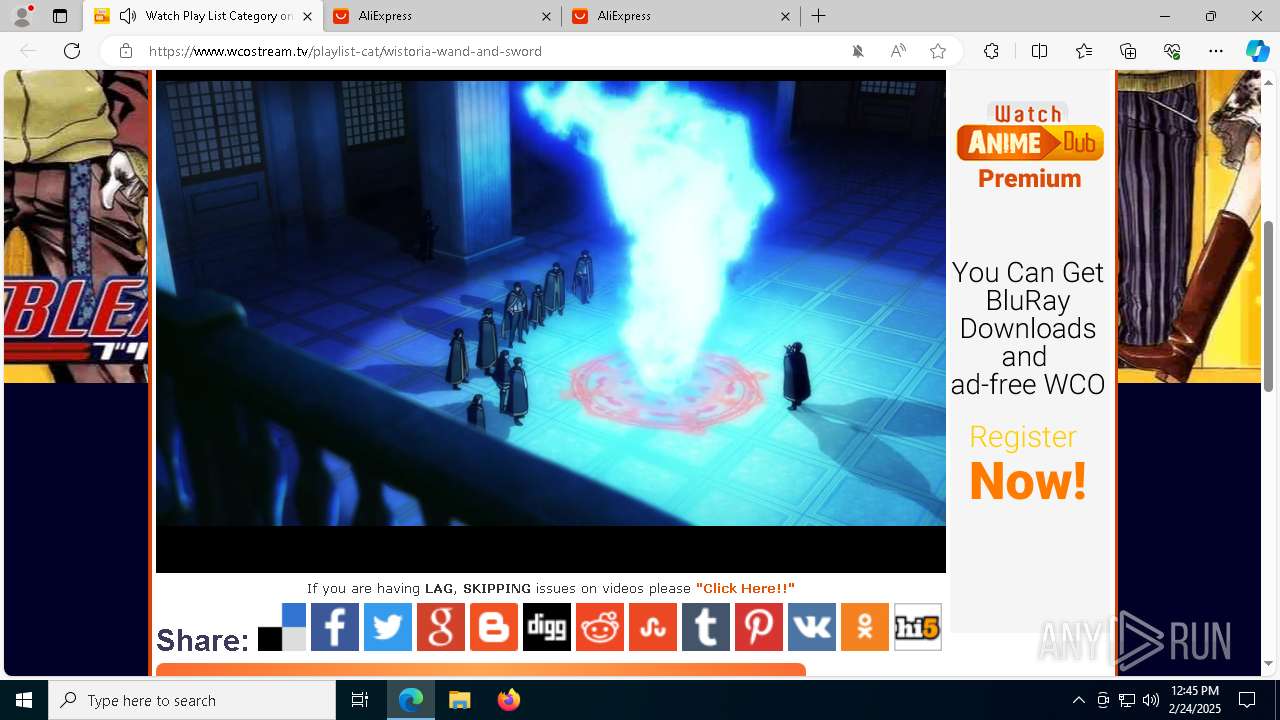The width and height of the screenshot is (1280, 720).
Task: Open browser Collections
Action: (x=1128, y=51)
